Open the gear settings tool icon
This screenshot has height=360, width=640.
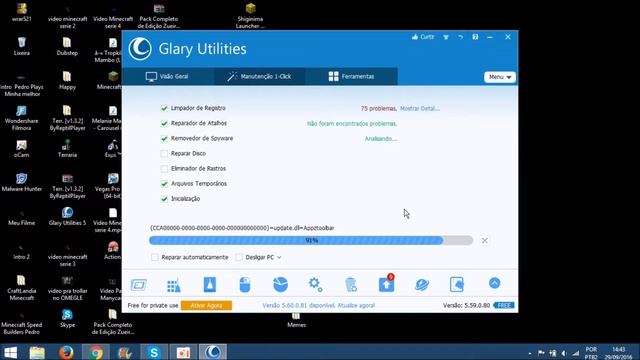[x=316, y=284]
